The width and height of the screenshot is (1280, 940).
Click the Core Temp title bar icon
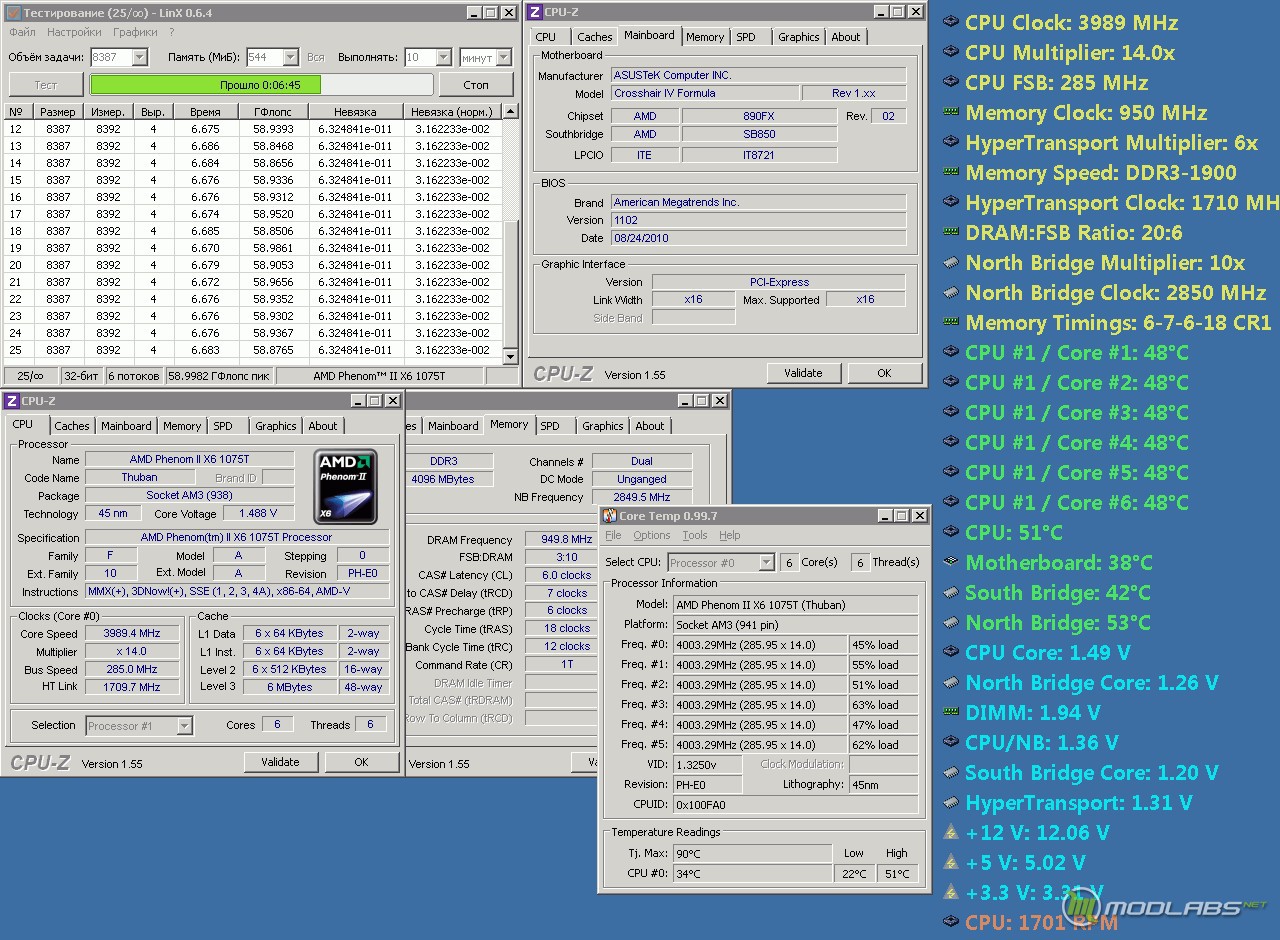pos(609,516)
